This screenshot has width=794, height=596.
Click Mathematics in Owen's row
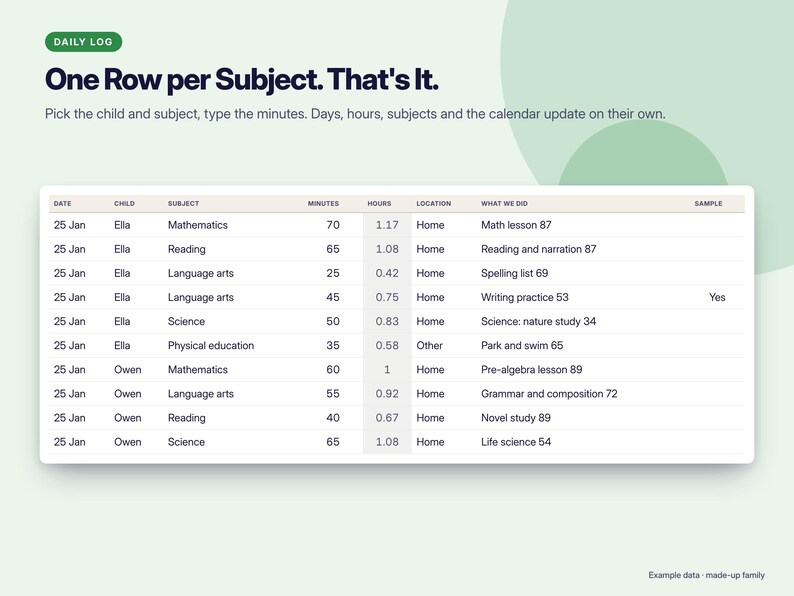(197, 370)
